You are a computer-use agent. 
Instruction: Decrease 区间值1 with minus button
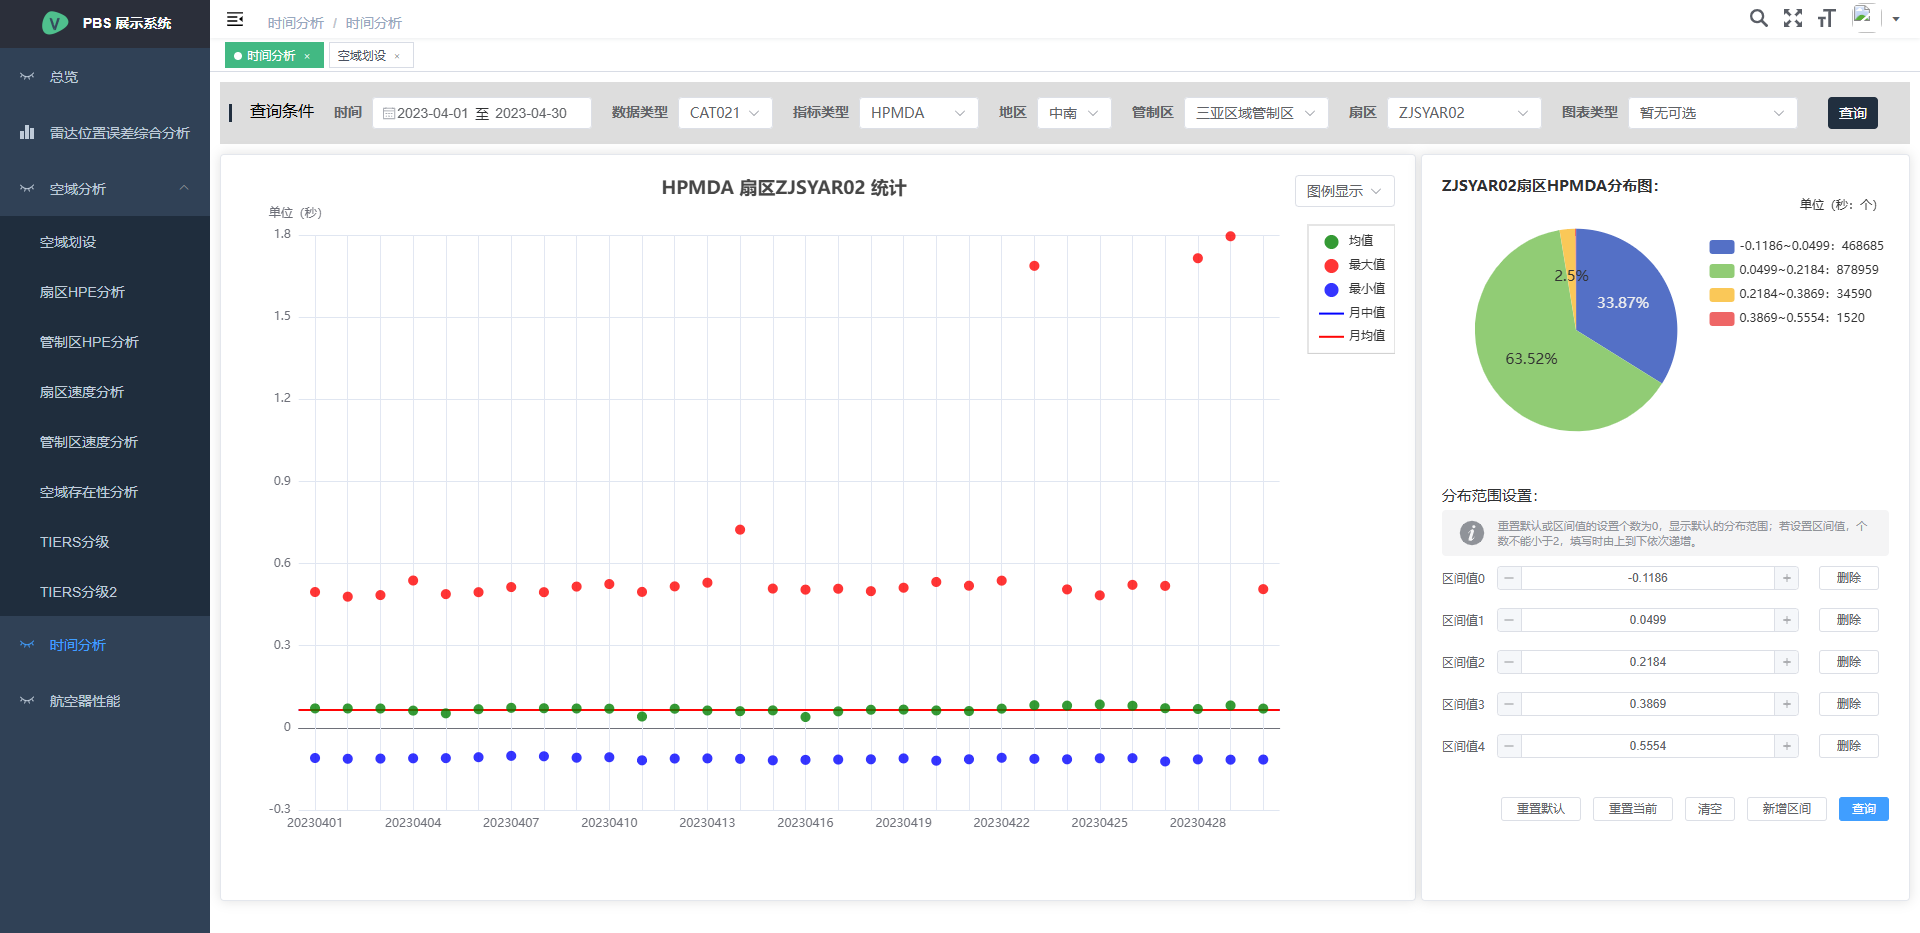tap(1509, 620)
